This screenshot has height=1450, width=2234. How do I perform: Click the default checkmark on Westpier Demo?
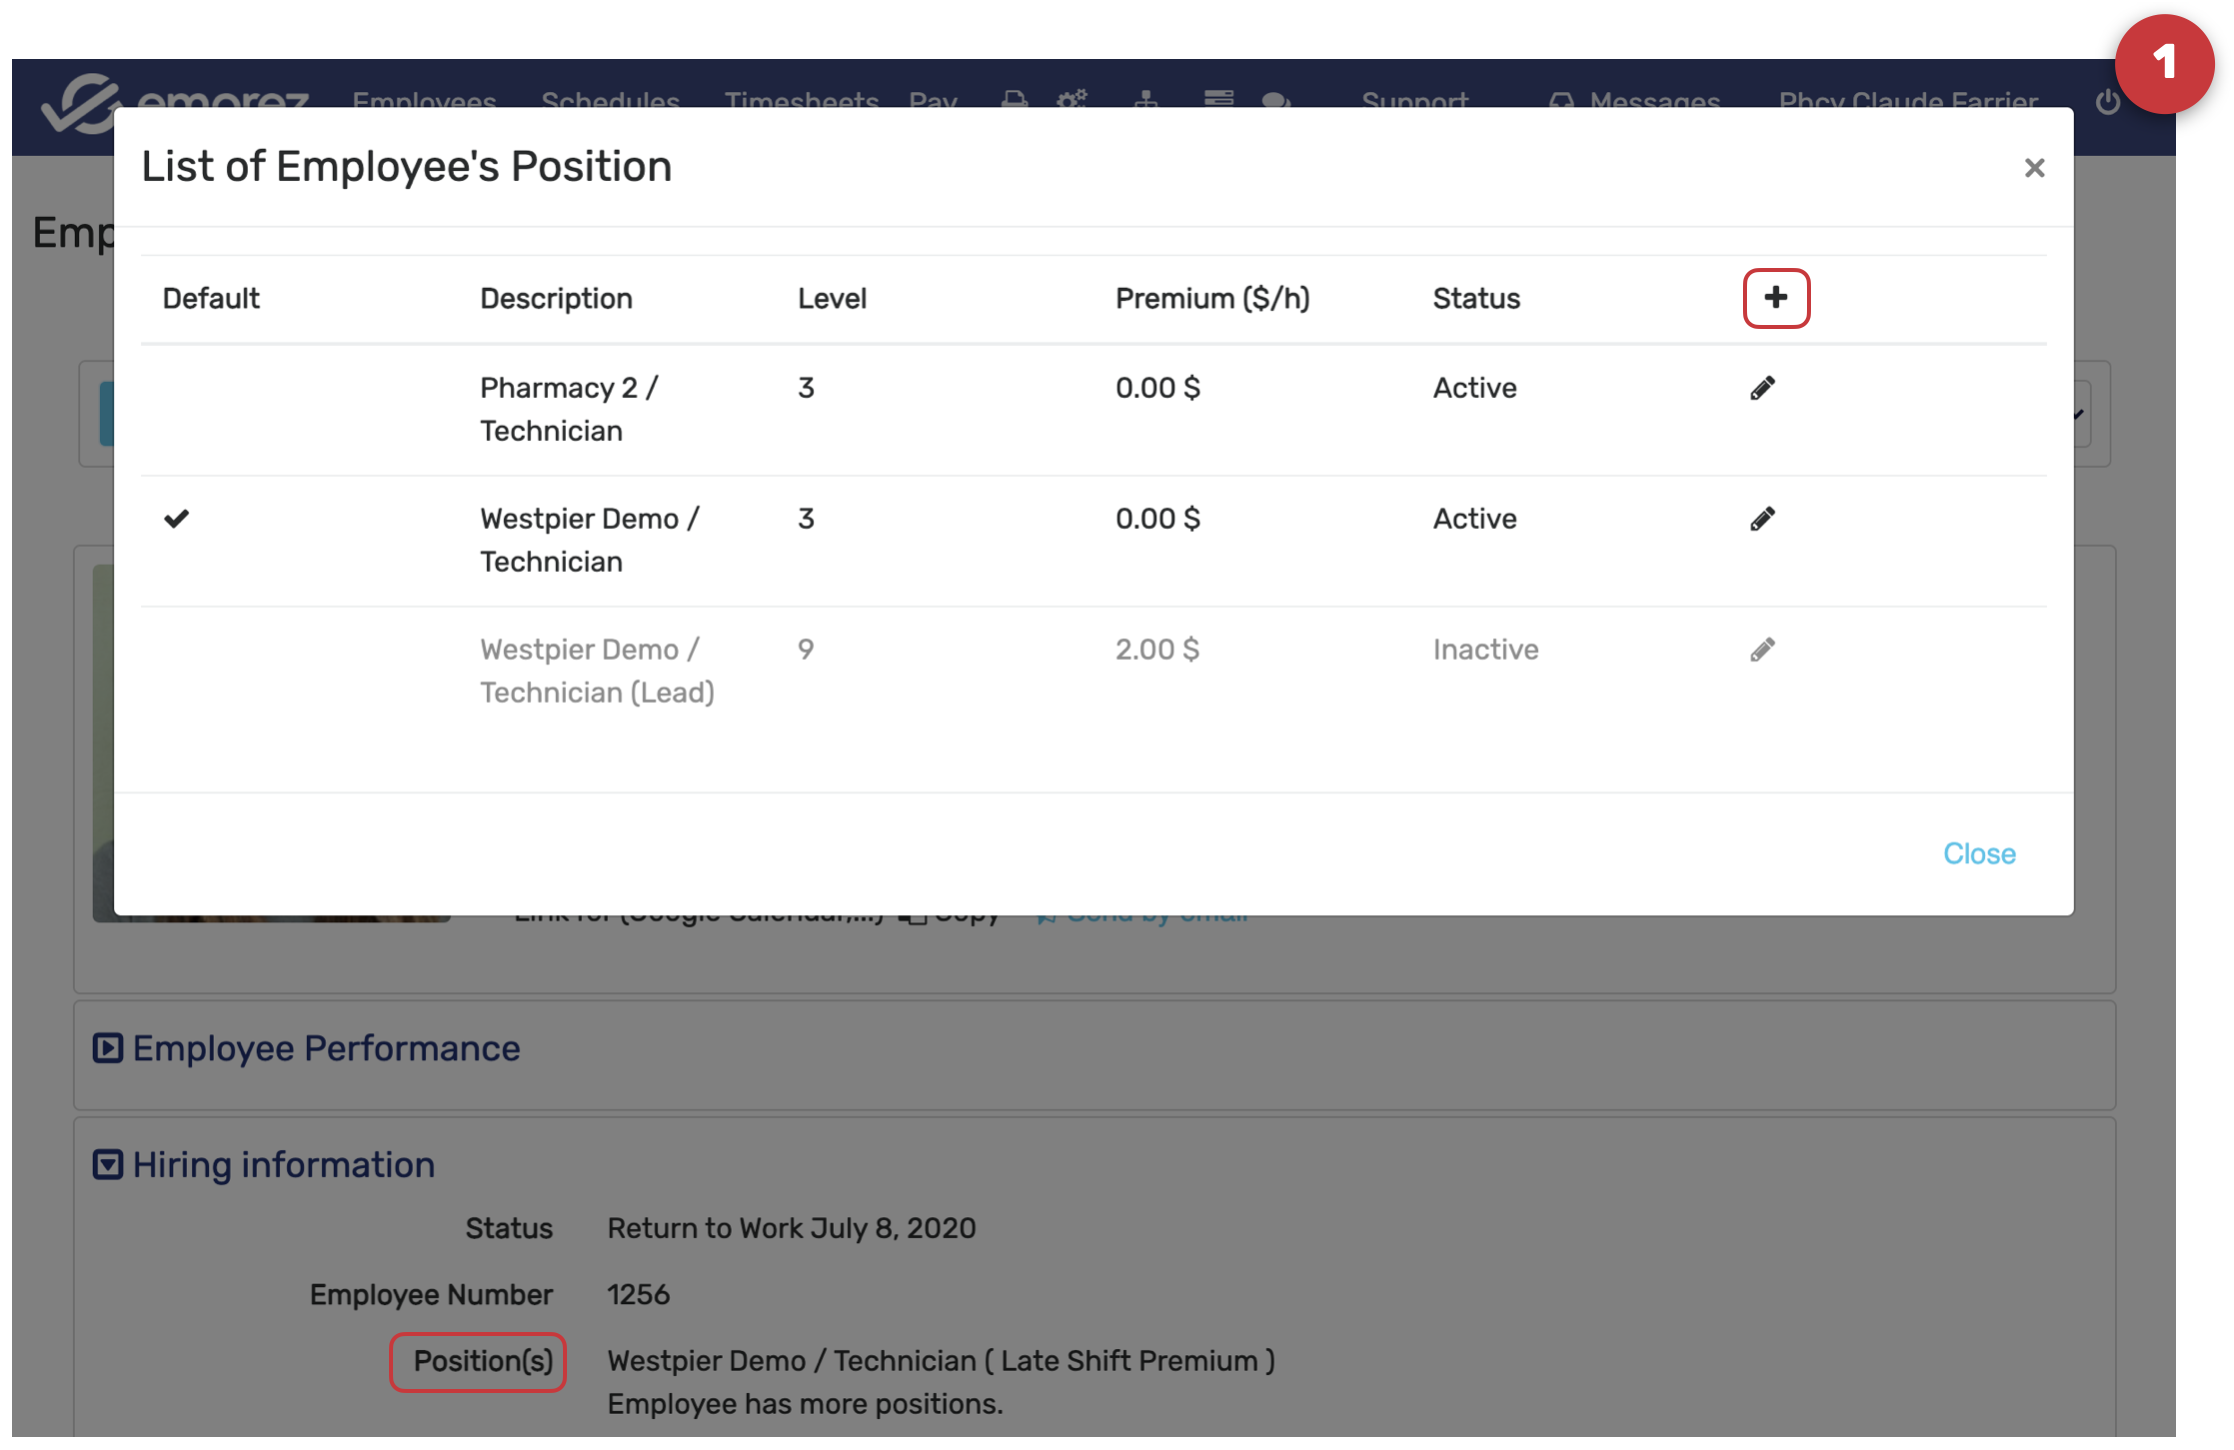point(177,519)
